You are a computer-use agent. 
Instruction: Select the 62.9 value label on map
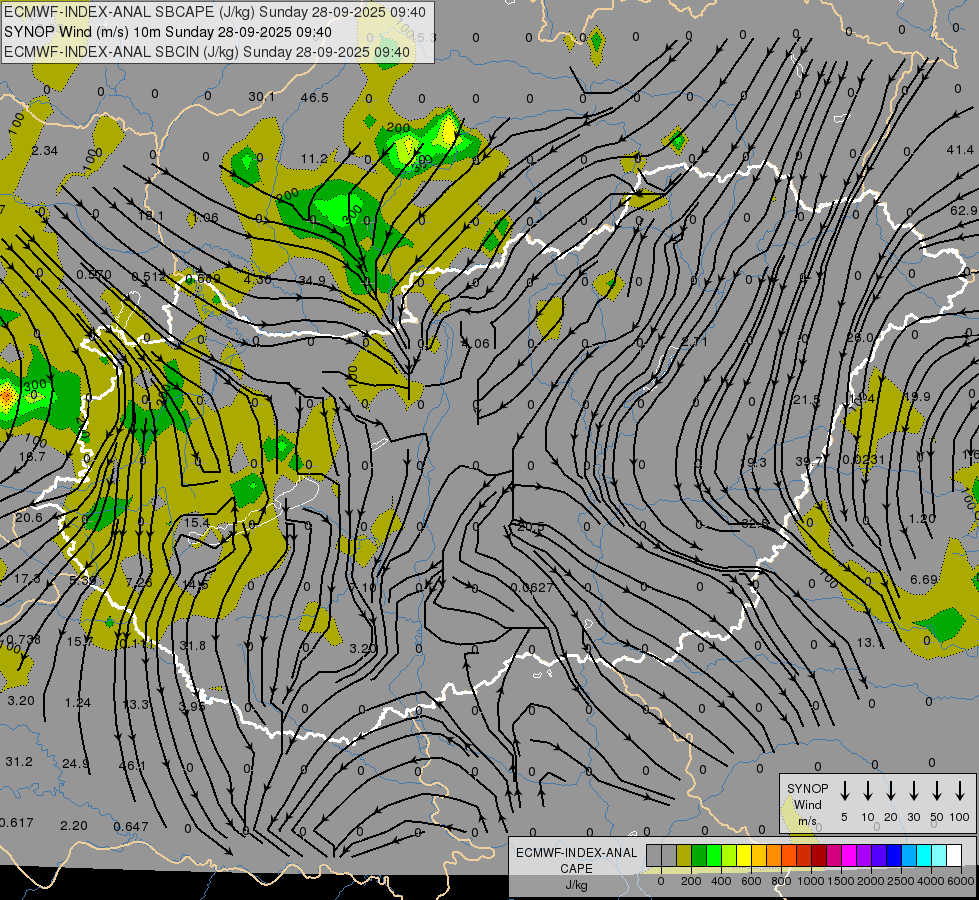click(x=964, y=211)
